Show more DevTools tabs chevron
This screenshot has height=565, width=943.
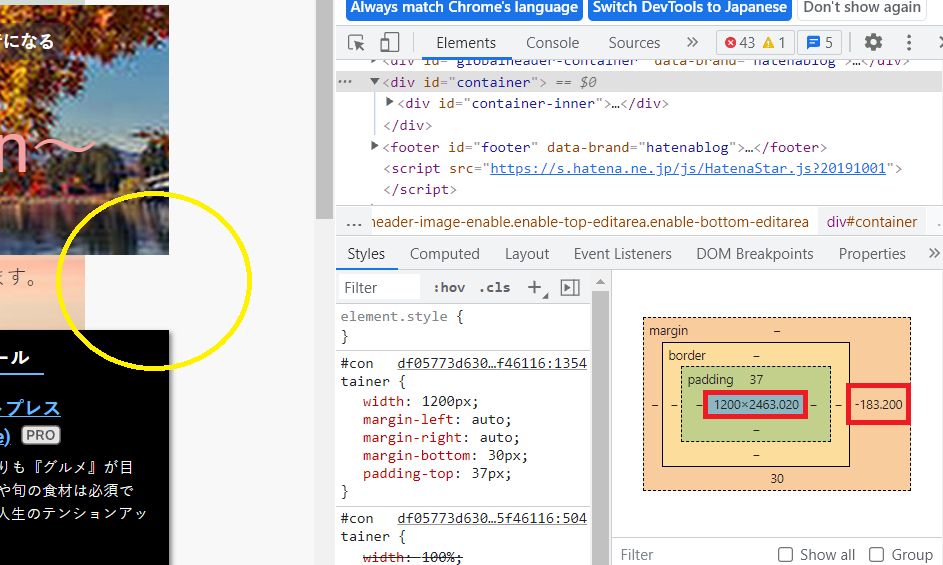tap(692, 42)
